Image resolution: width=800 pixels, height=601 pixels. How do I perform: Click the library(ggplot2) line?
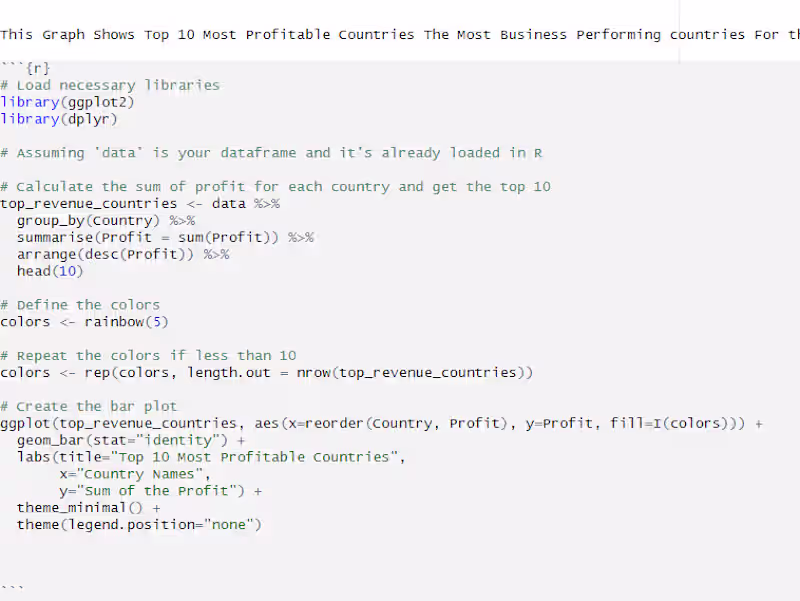(67, 102)
